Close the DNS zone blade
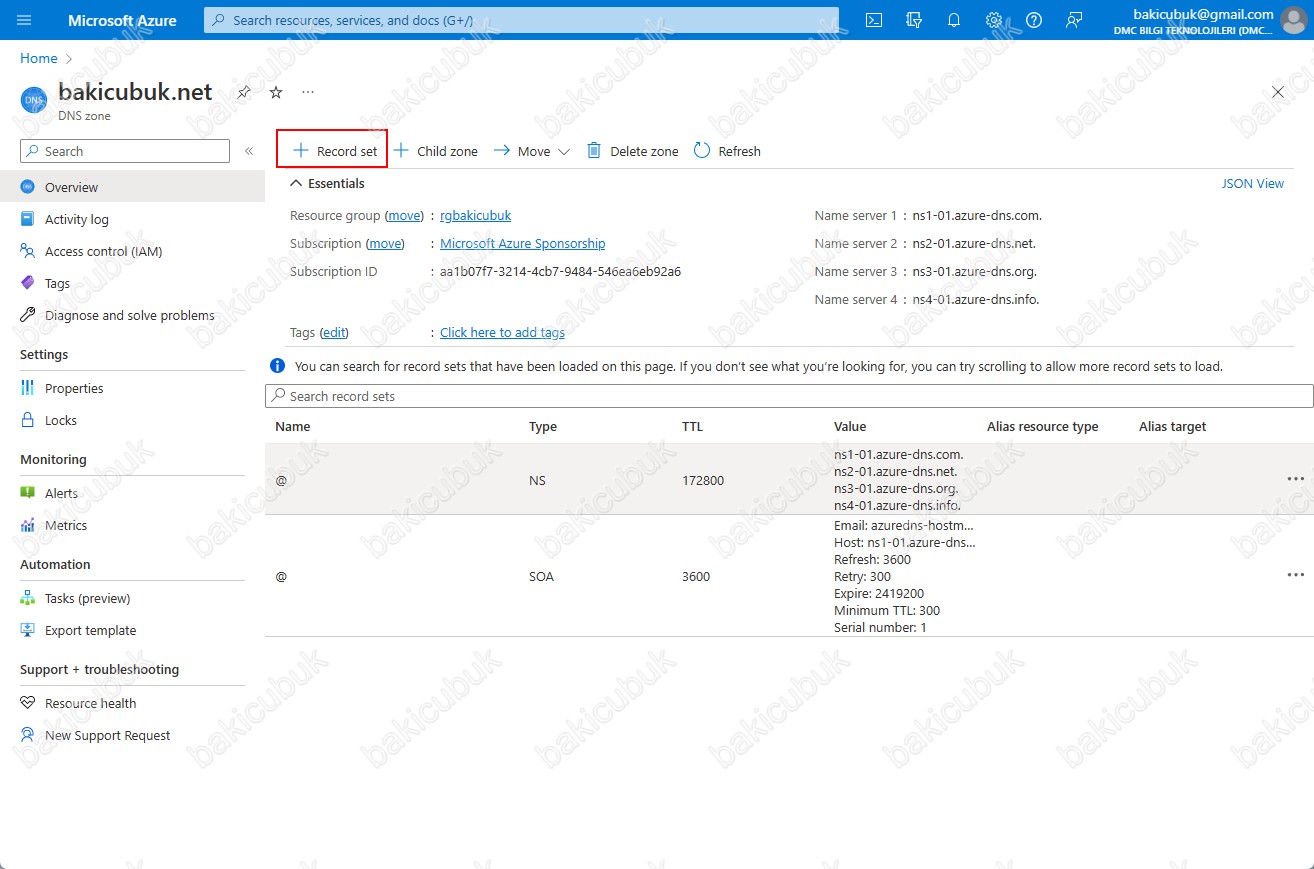Viewport: 1314px width, 869px height. coord(1278,92)
